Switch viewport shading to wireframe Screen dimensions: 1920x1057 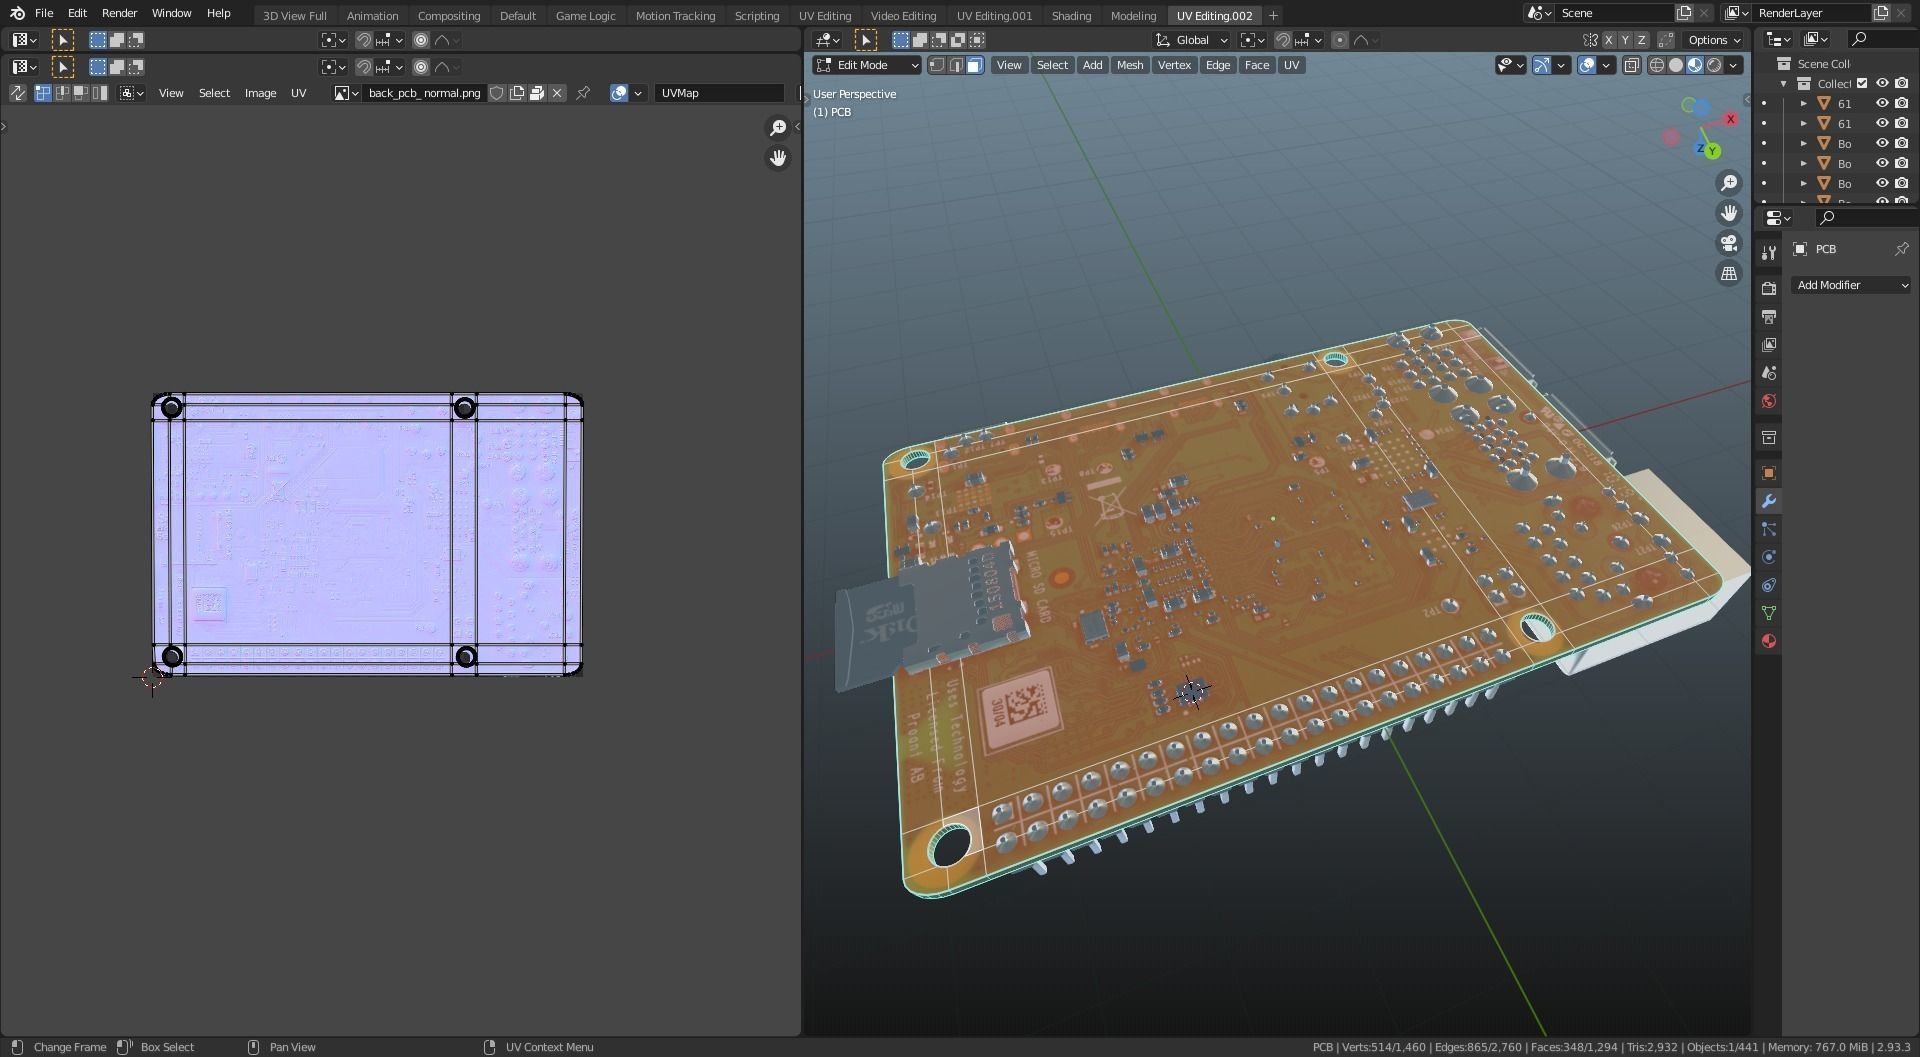[x=1657, y=65]
